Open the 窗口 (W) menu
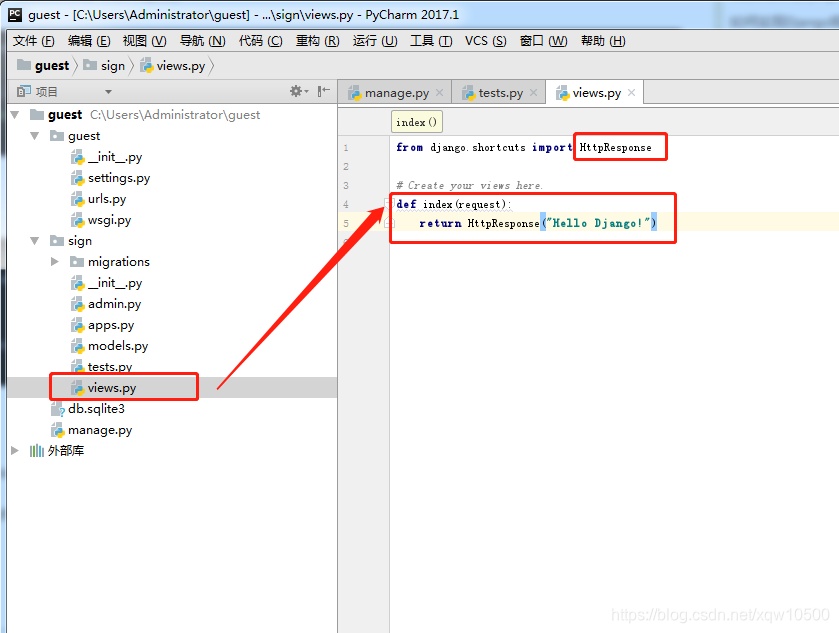Screen dimensions: 839x633 (x=543, y=41)
